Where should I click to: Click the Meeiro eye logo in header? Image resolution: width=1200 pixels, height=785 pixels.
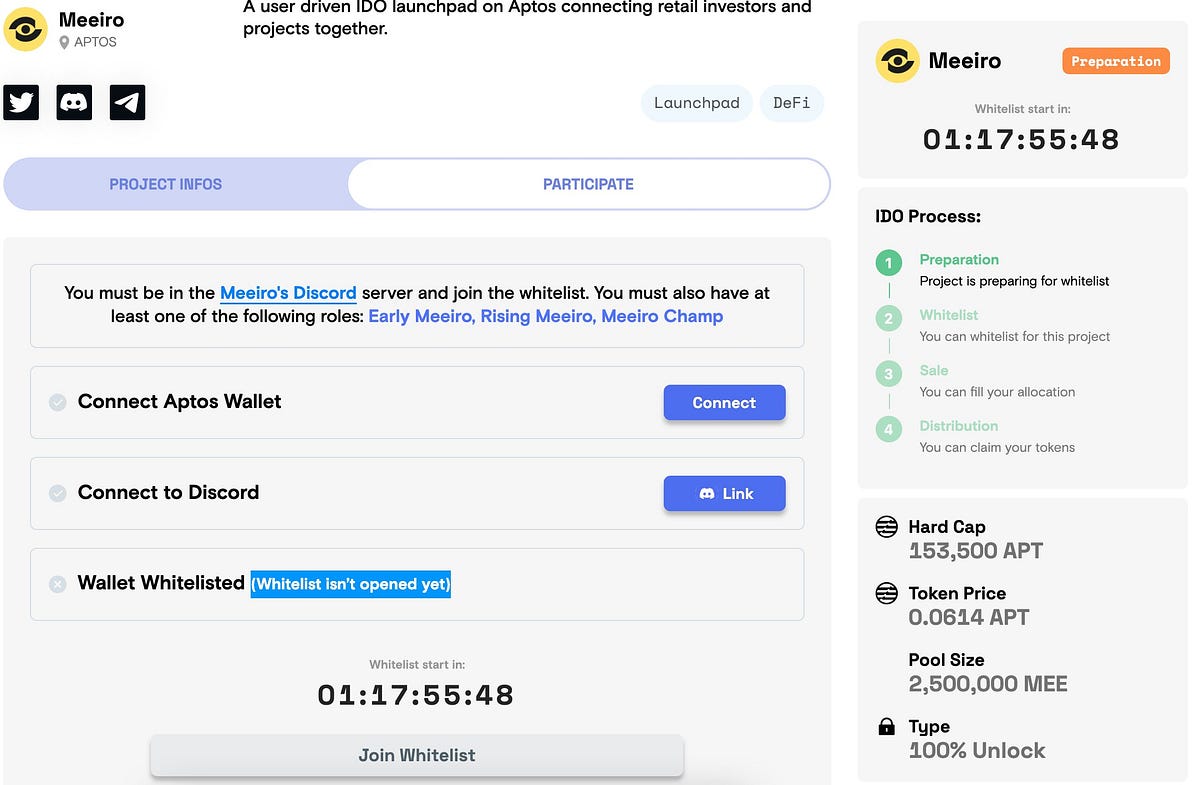click(x=25, y=30)
